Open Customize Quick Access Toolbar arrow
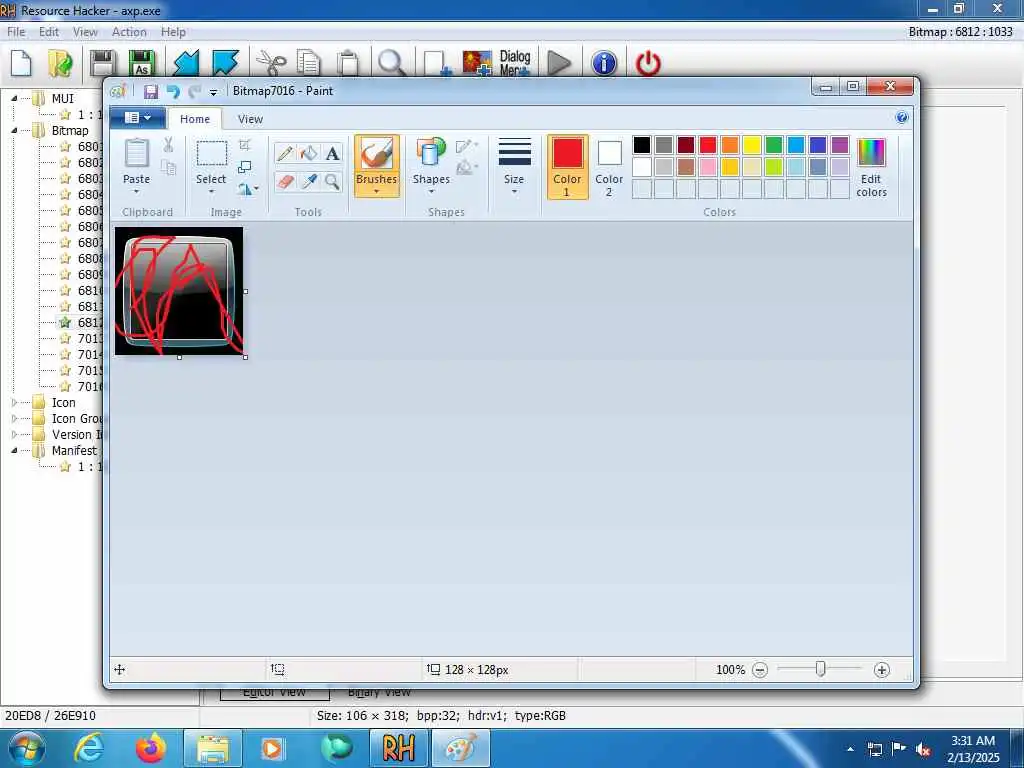This screenshot has width=1024, height=768. click(x=213, y=92)
